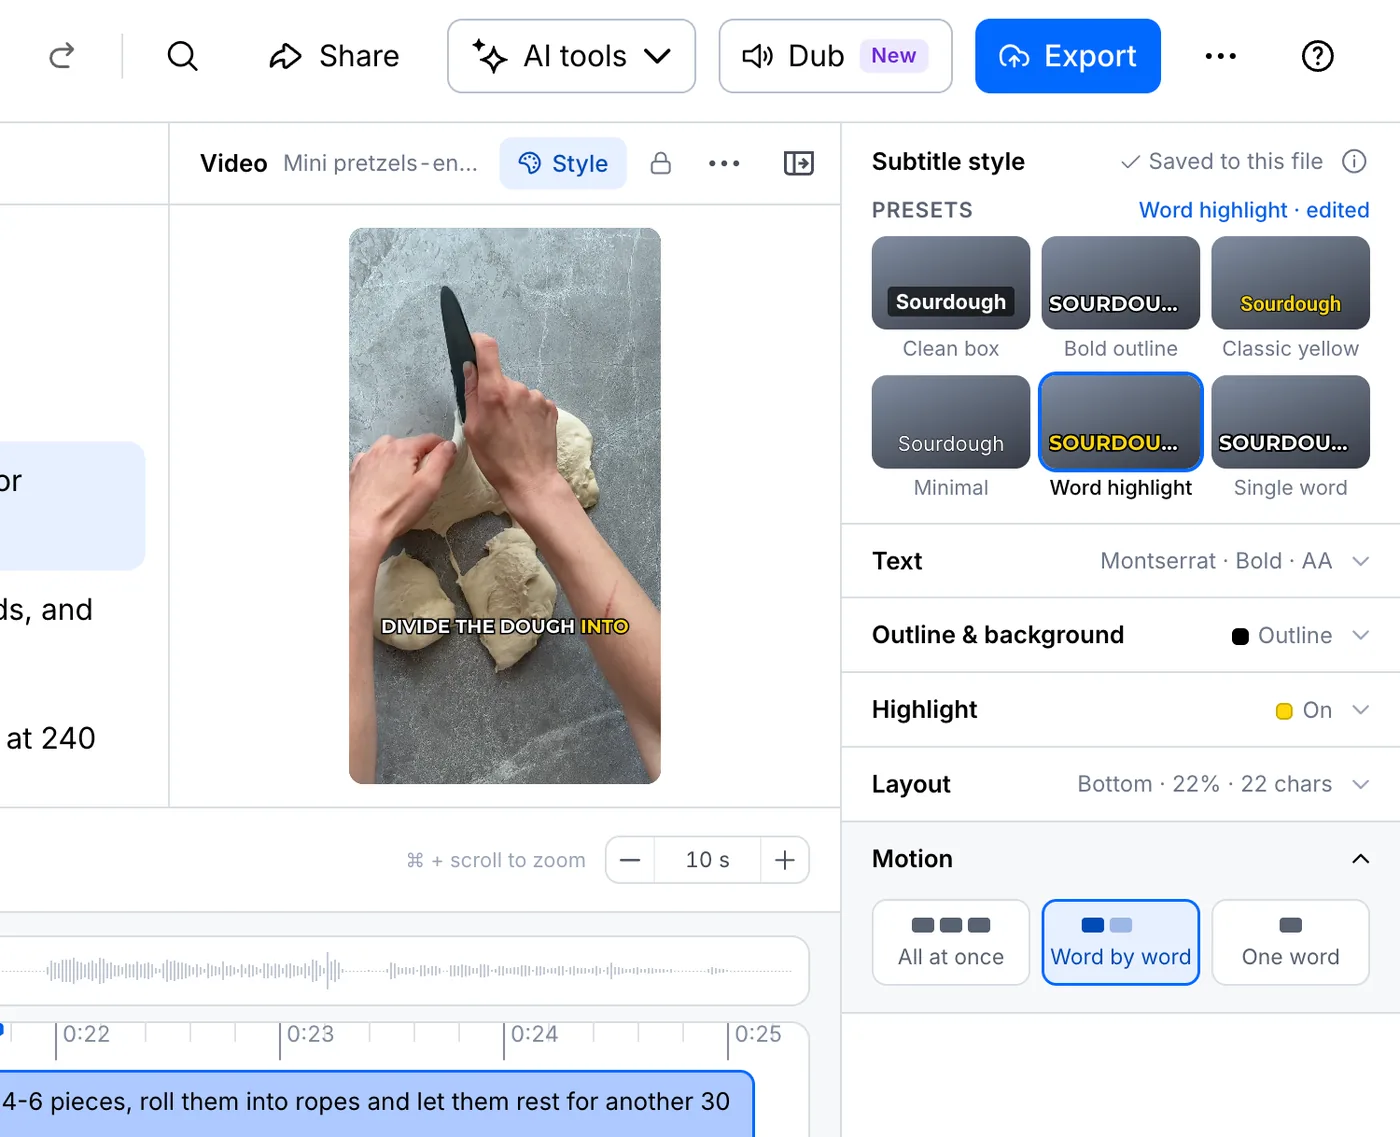Toggle the Style panel button

[563, 163]
